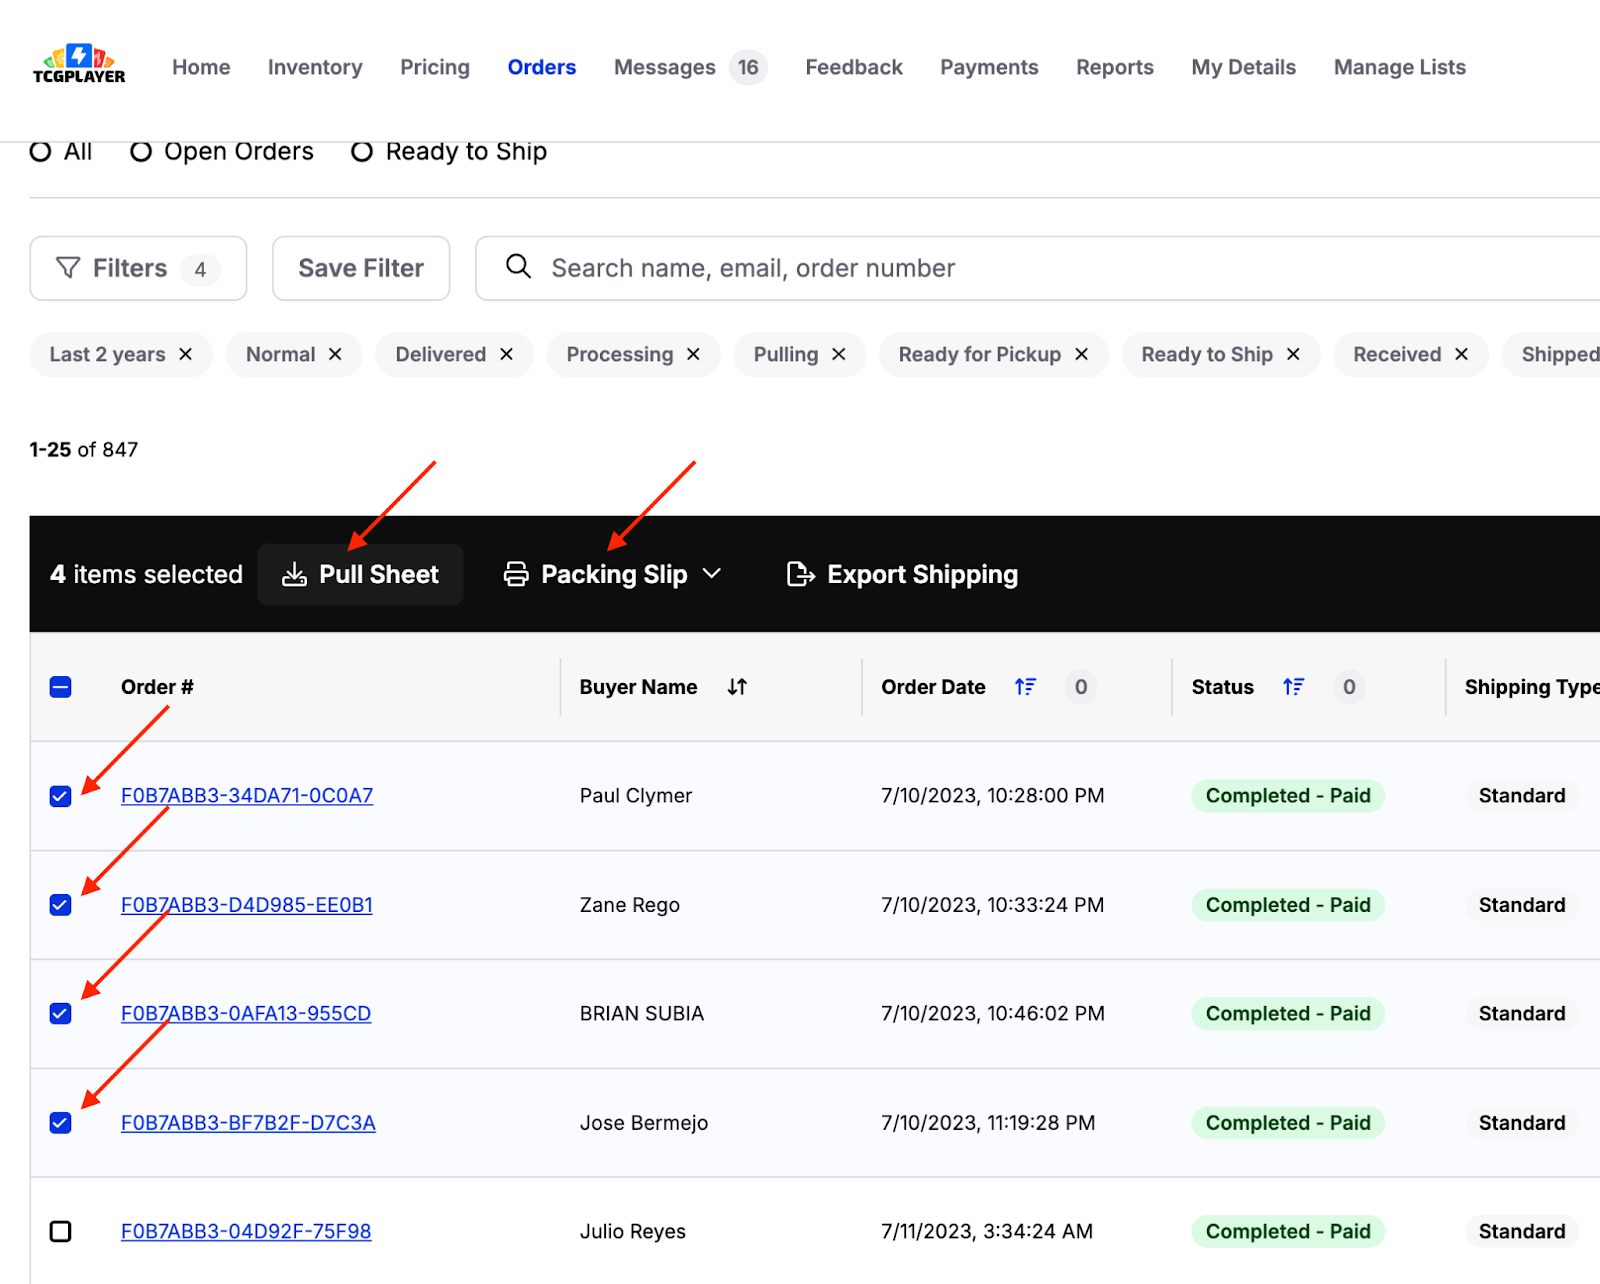Remove the Received filter chip
1600x1284 pixels.
pos(1461,354)
